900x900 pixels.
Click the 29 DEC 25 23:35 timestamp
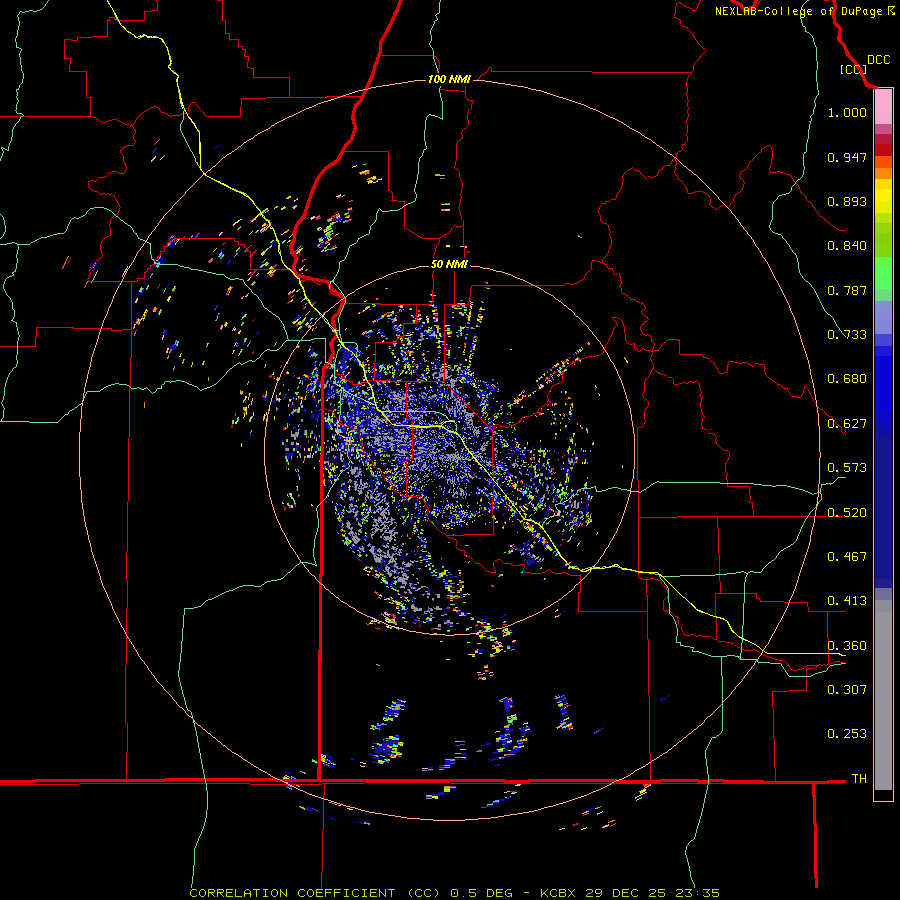(653, 893)
